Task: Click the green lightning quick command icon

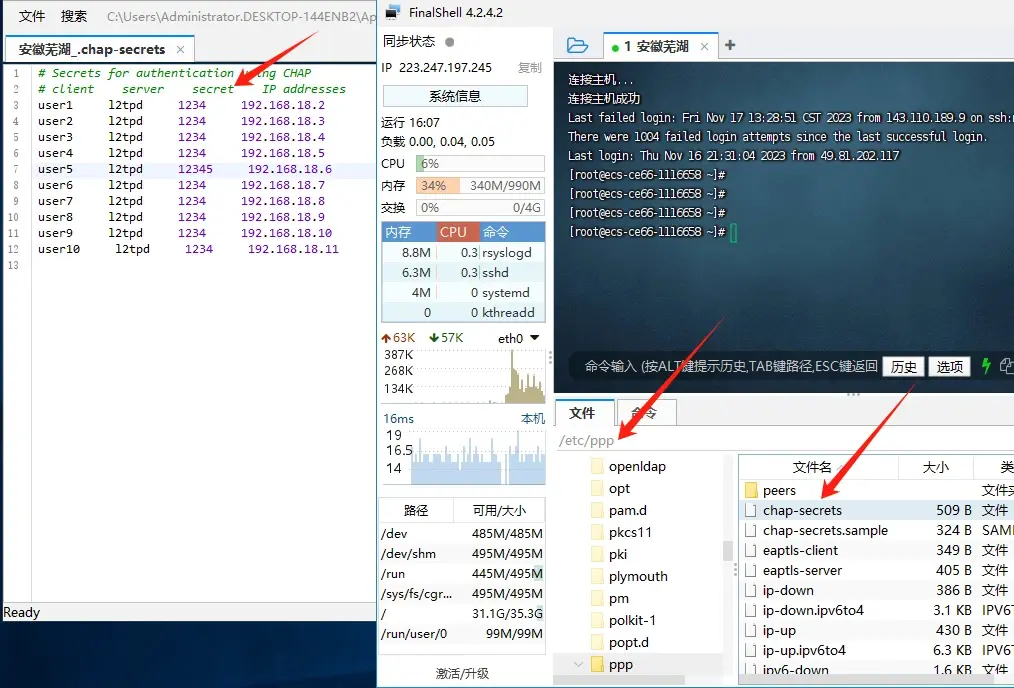Action: point(986,366)
